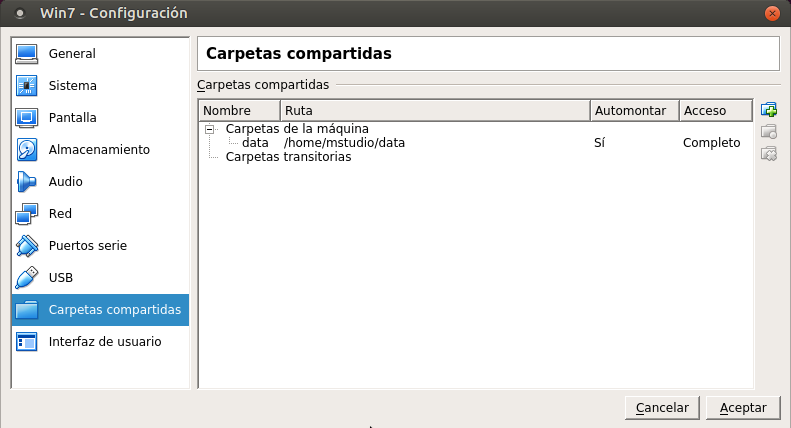791x428 pixels.
Task: Click the Automontar column header
Action: [635, 111]
